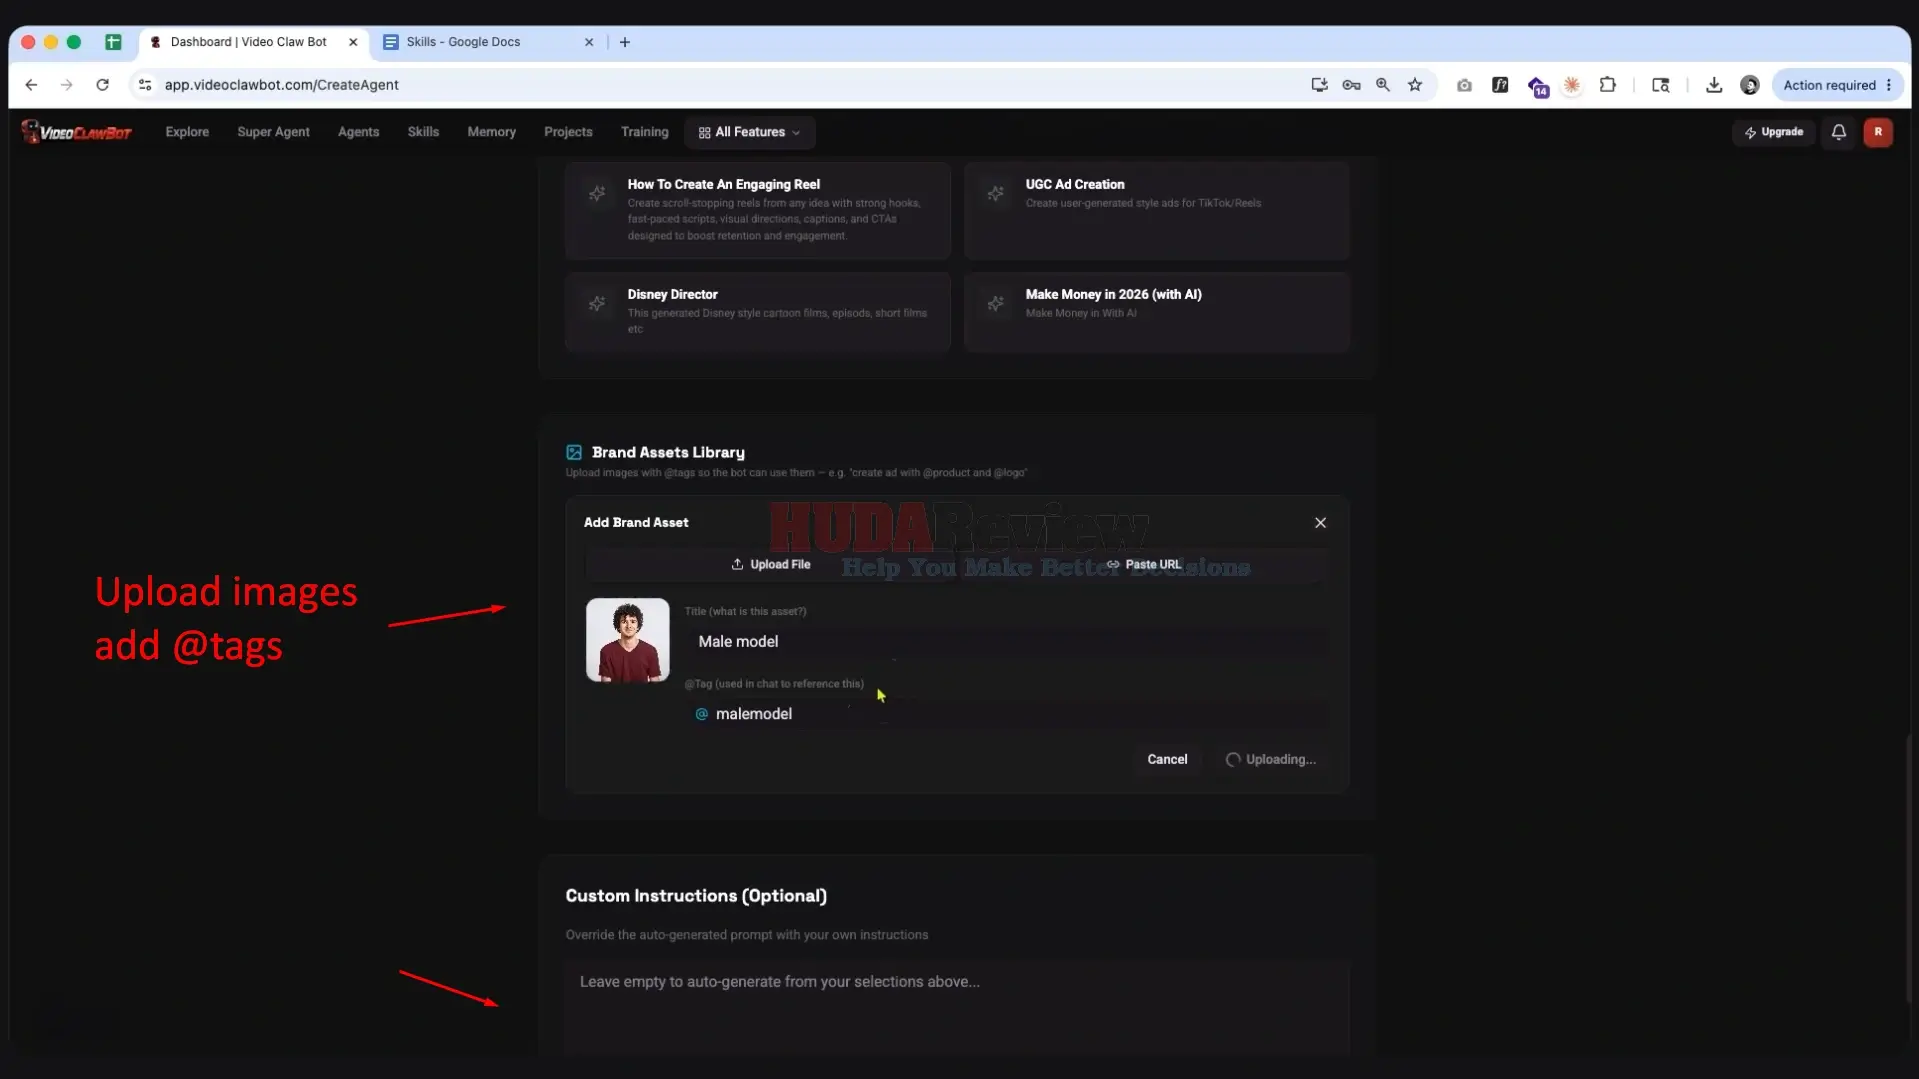Click the Brand Assets Library image icon

pyautogui.click(x=574, y=453)
